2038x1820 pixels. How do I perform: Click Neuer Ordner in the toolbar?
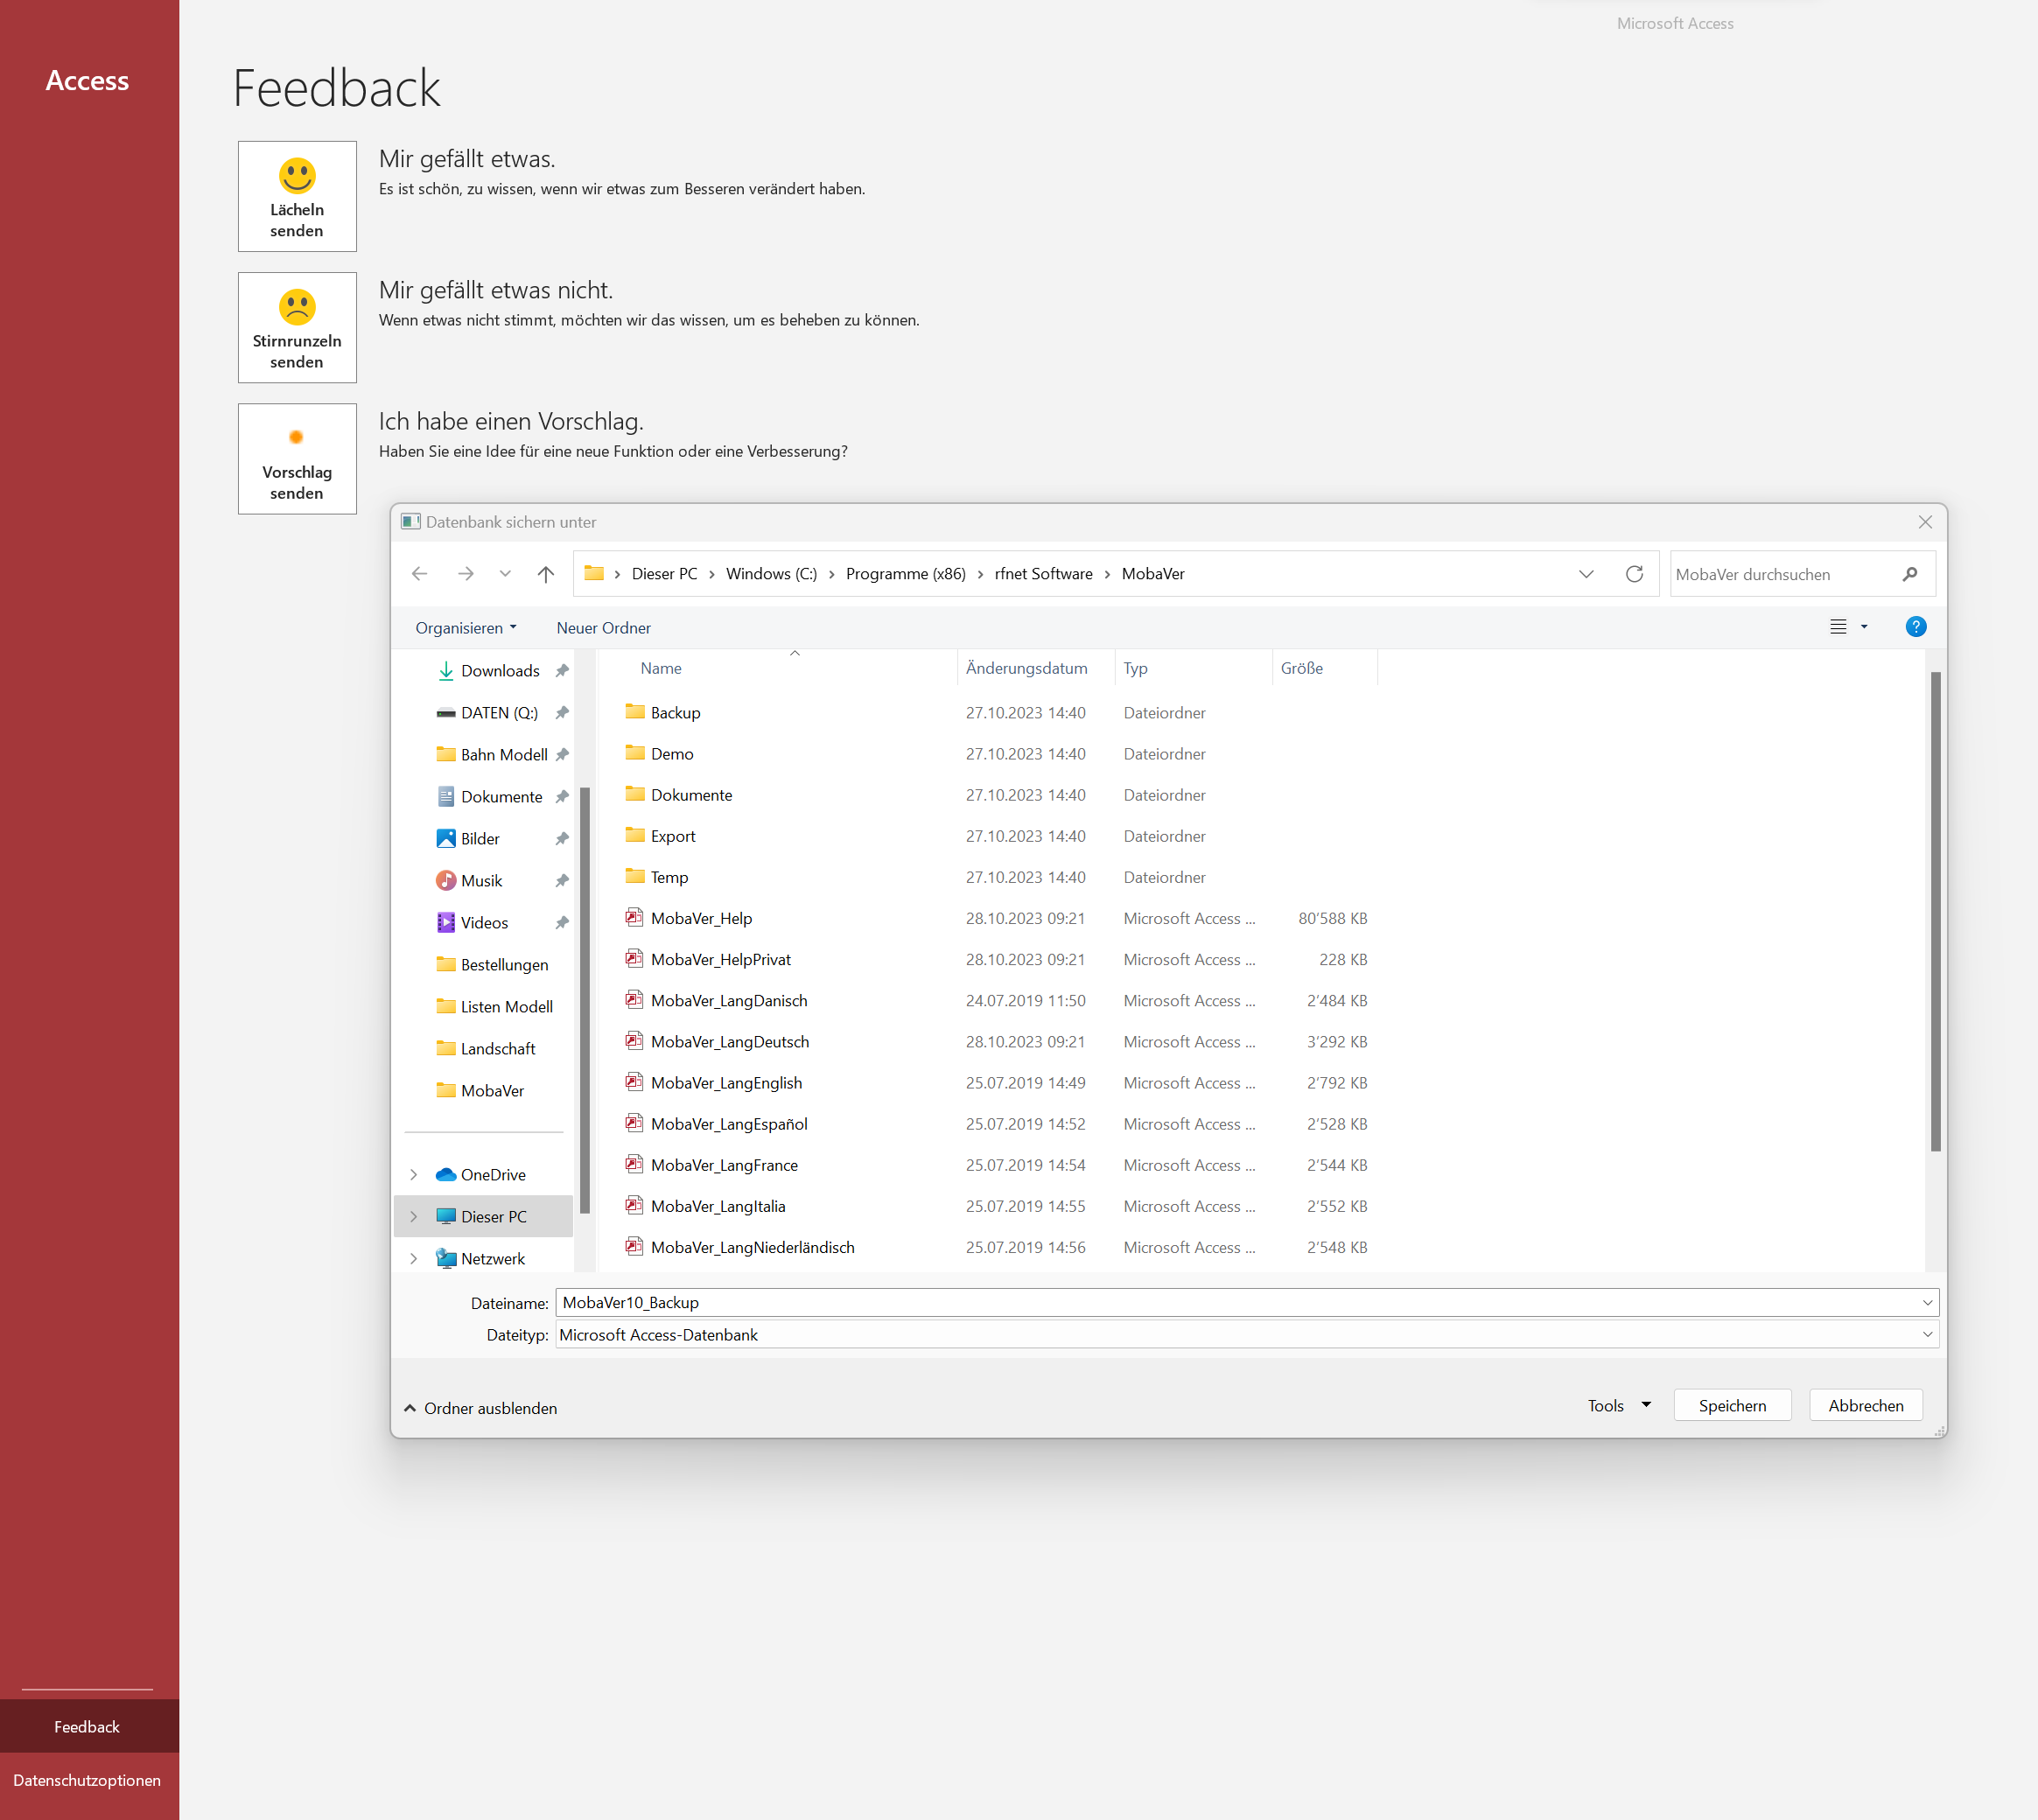click(x=603, y=628)
